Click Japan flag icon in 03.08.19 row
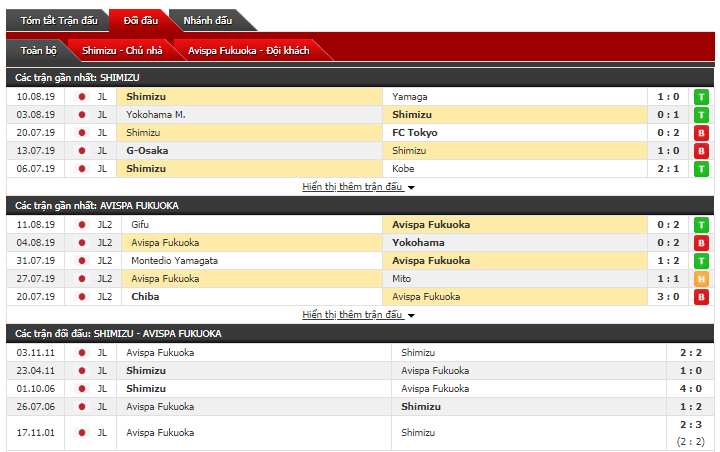Viewport: 720px width, 452px height. (82, 115)
